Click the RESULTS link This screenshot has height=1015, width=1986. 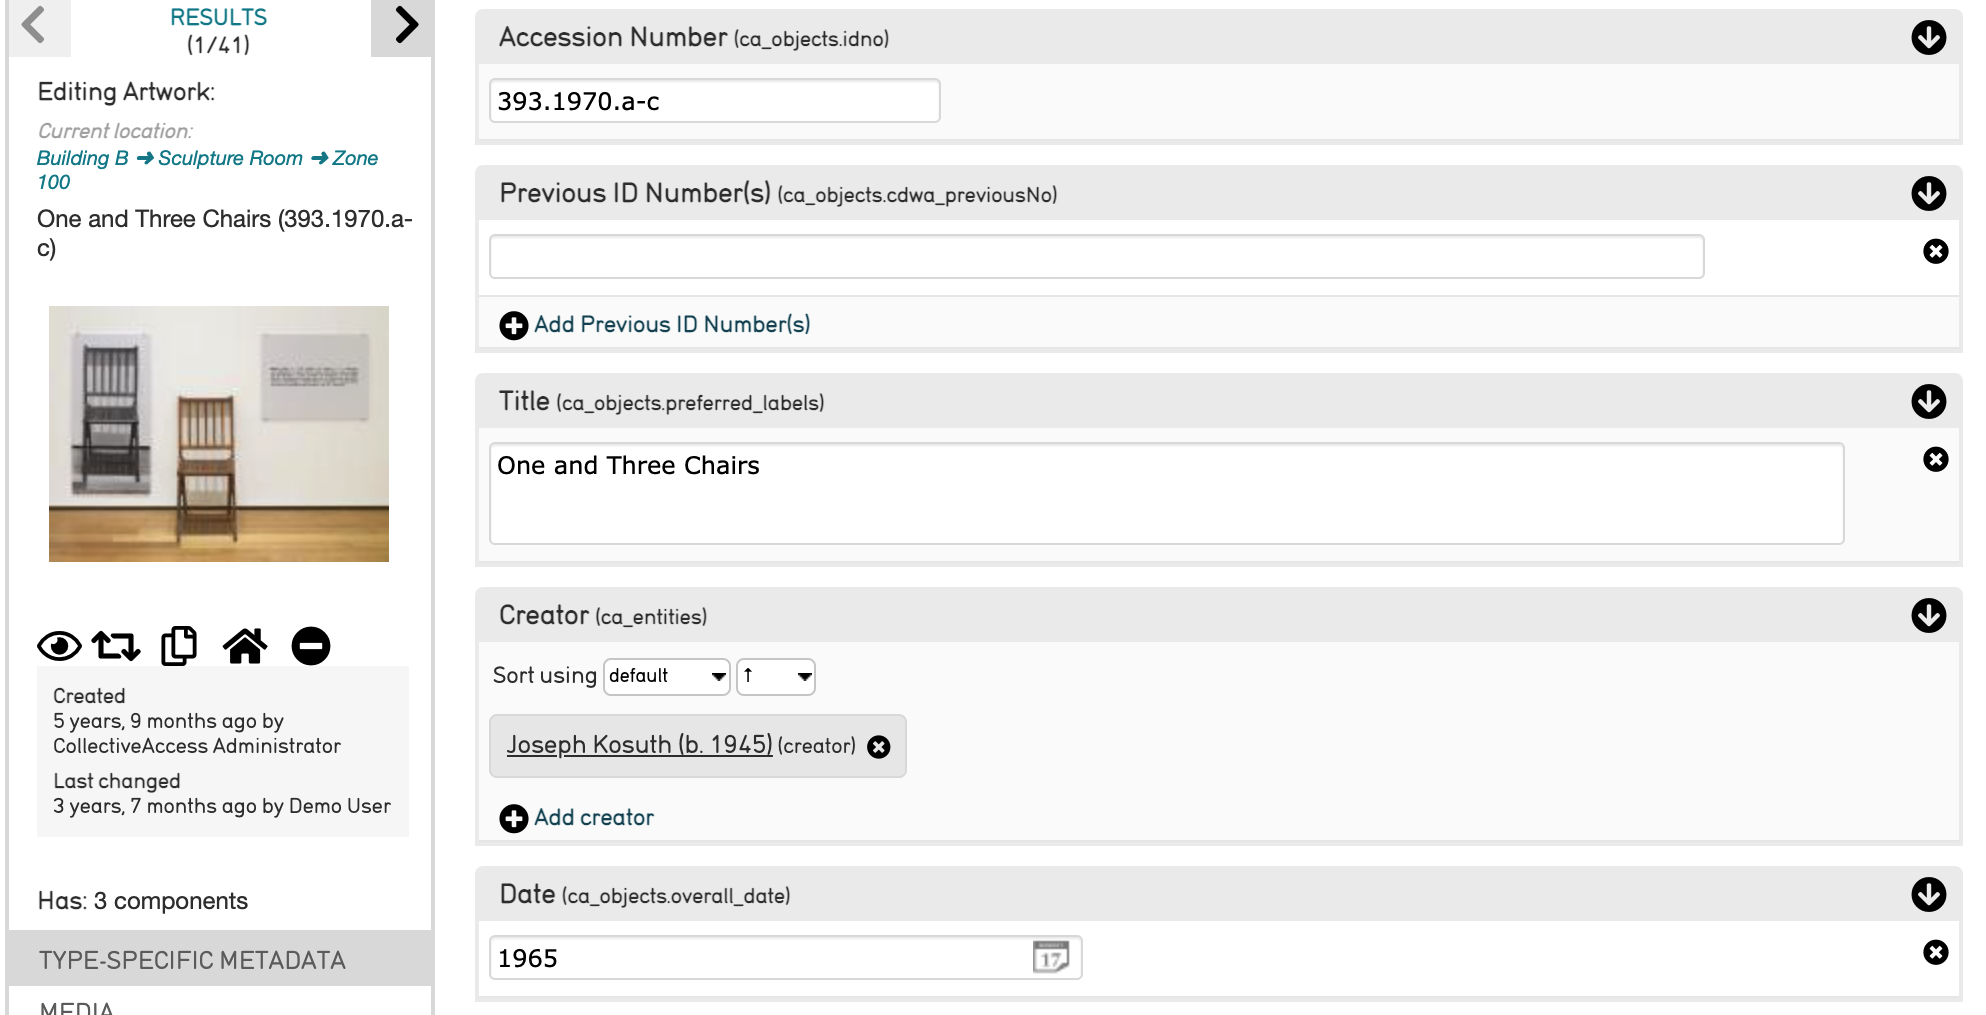pos(218,17)
